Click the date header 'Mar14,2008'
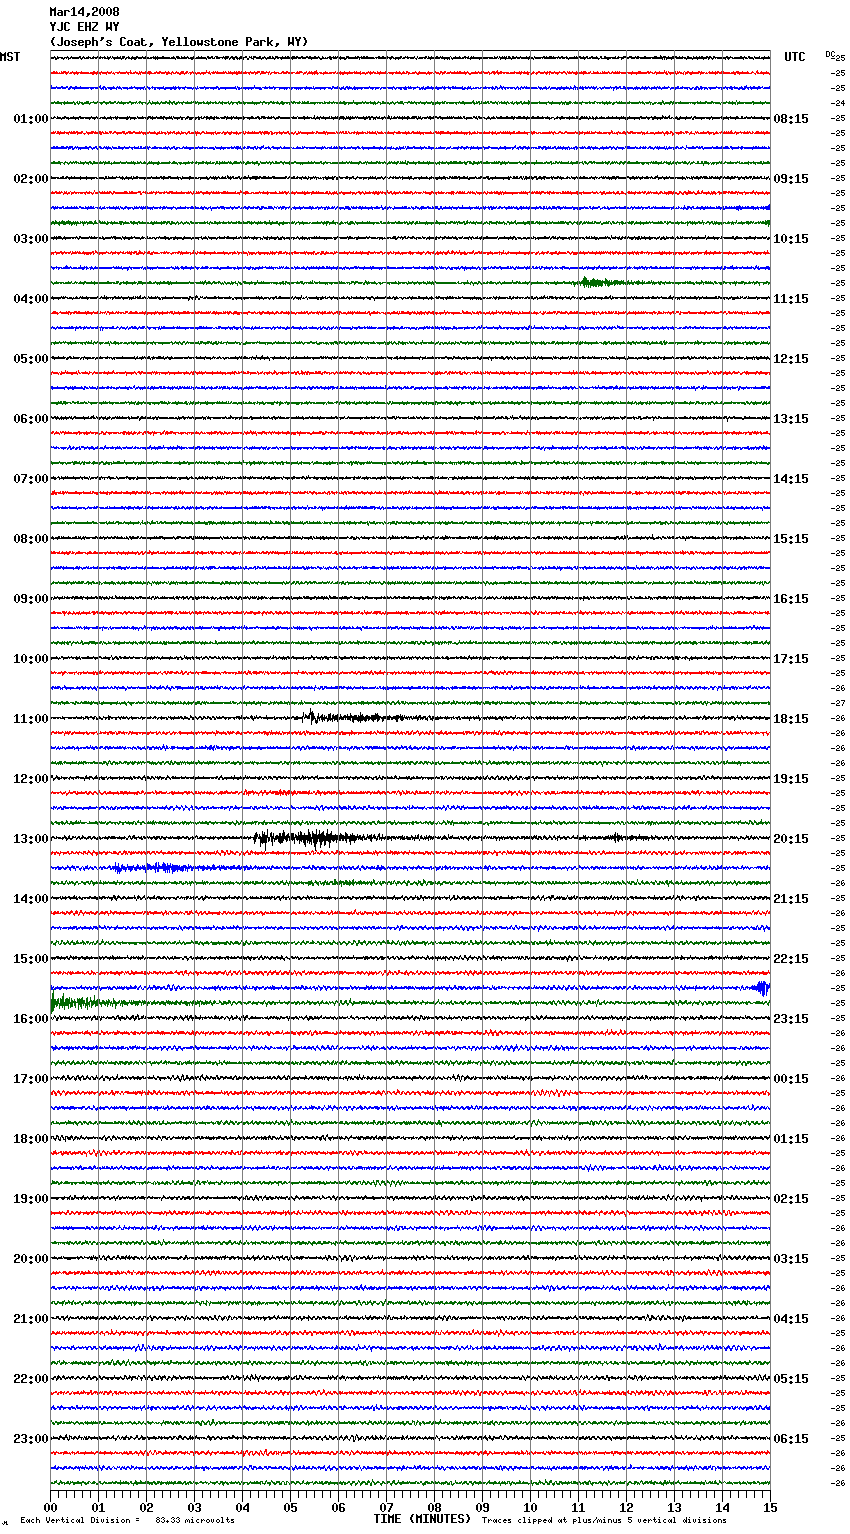 [84, 12]
